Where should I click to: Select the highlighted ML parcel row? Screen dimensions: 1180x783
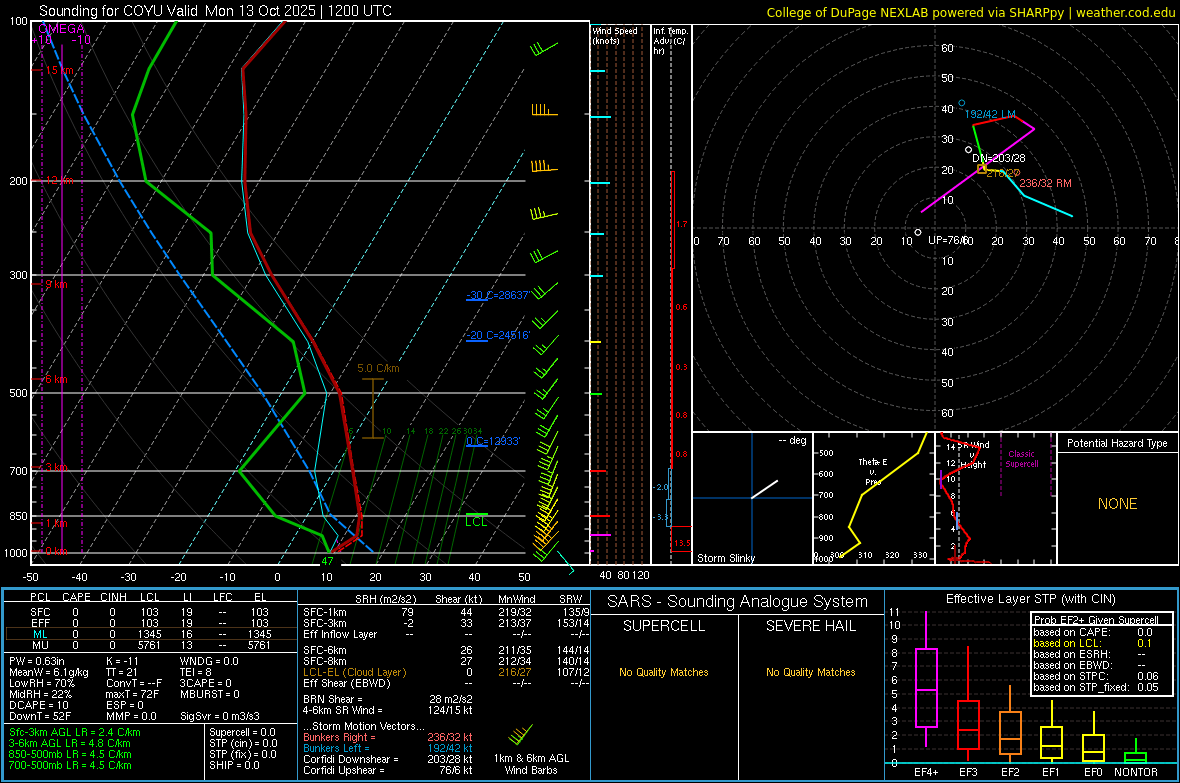tap(150, 634)
